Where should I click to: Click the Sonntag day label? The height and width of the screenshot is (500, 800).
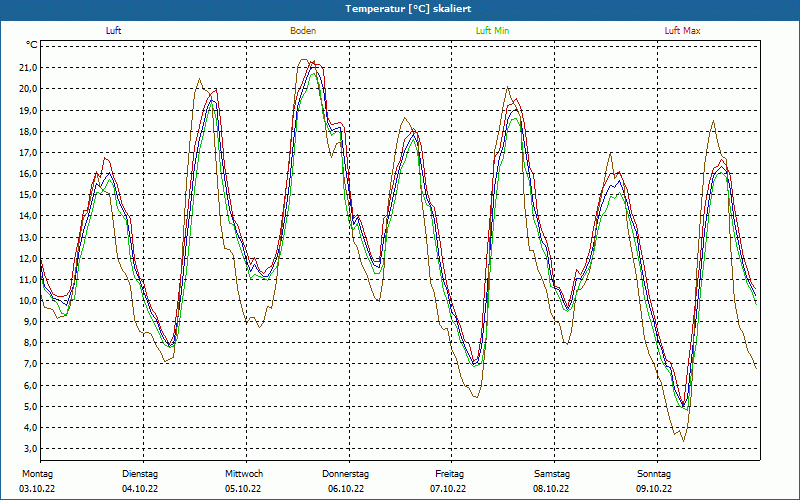(x=654, y=474)
